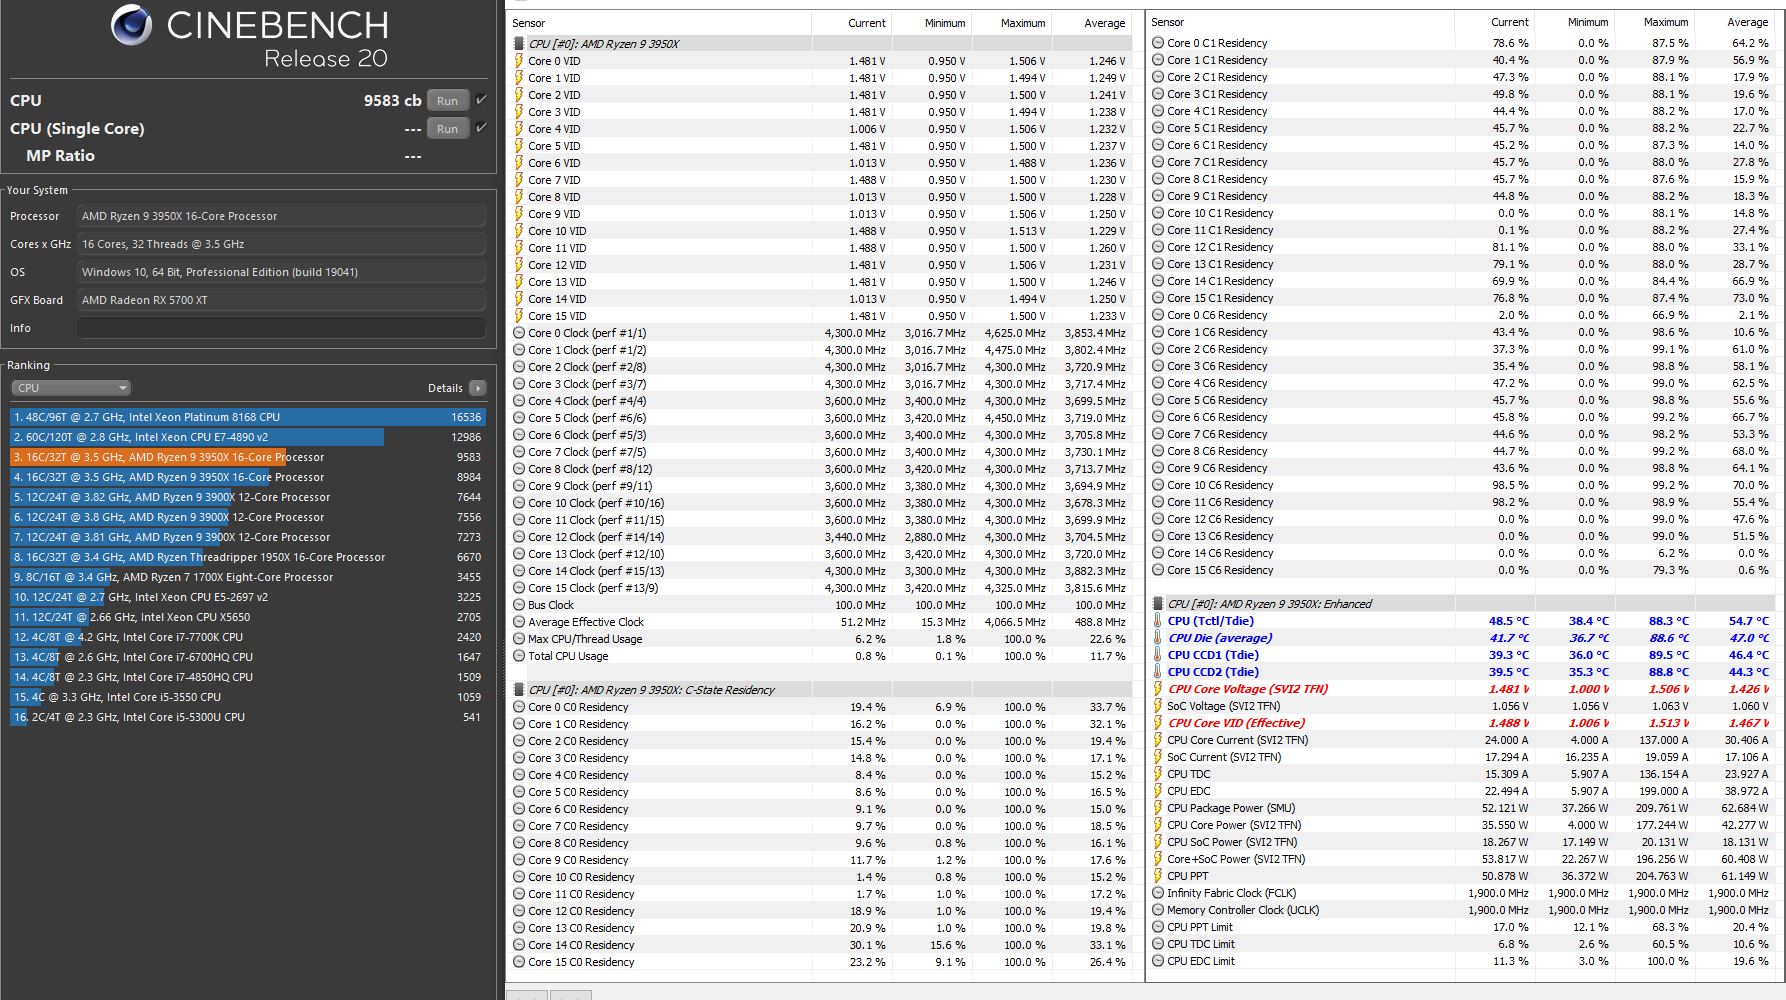
Task: Toggle the checkmark for the CPU test
Action: [482, 99]
